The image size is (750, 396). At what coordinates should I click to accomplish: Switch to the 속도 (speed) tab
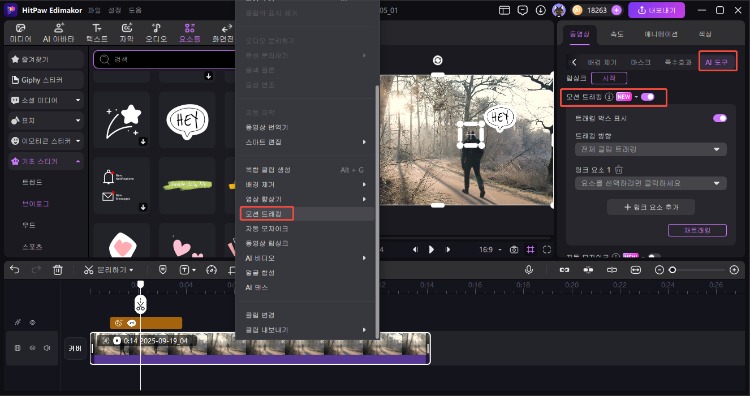pos(617,34)
